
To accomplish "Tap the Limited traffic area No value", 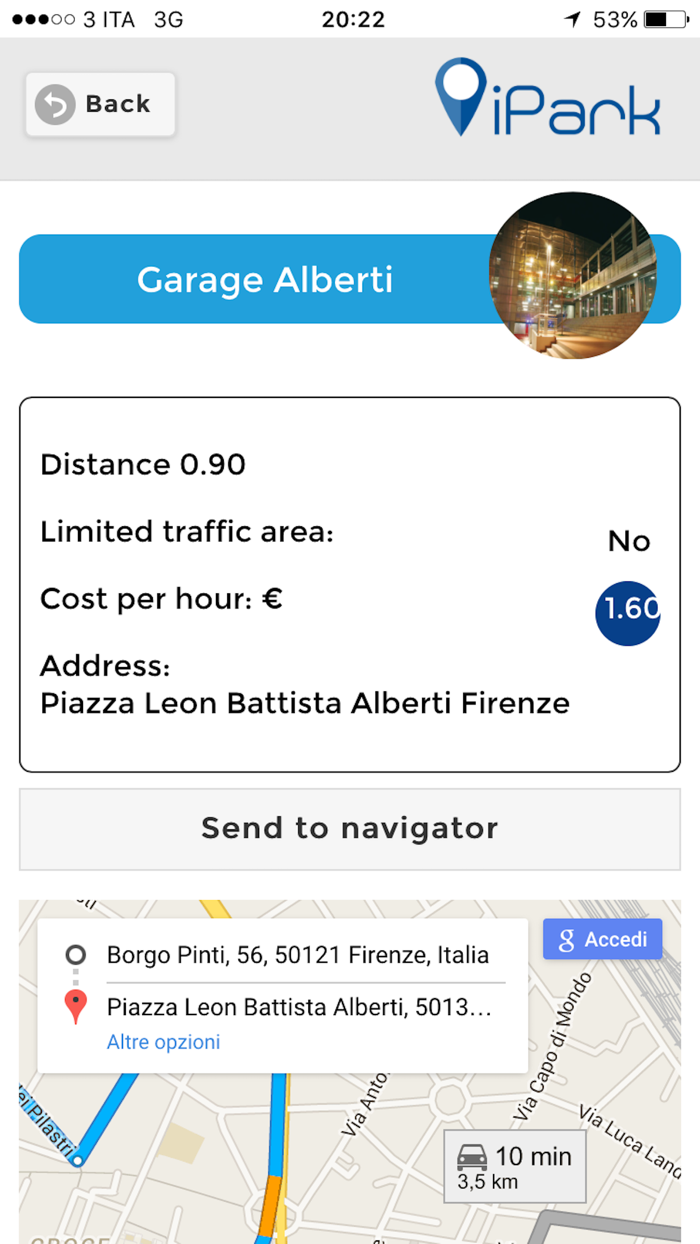I will click(629, 541).
